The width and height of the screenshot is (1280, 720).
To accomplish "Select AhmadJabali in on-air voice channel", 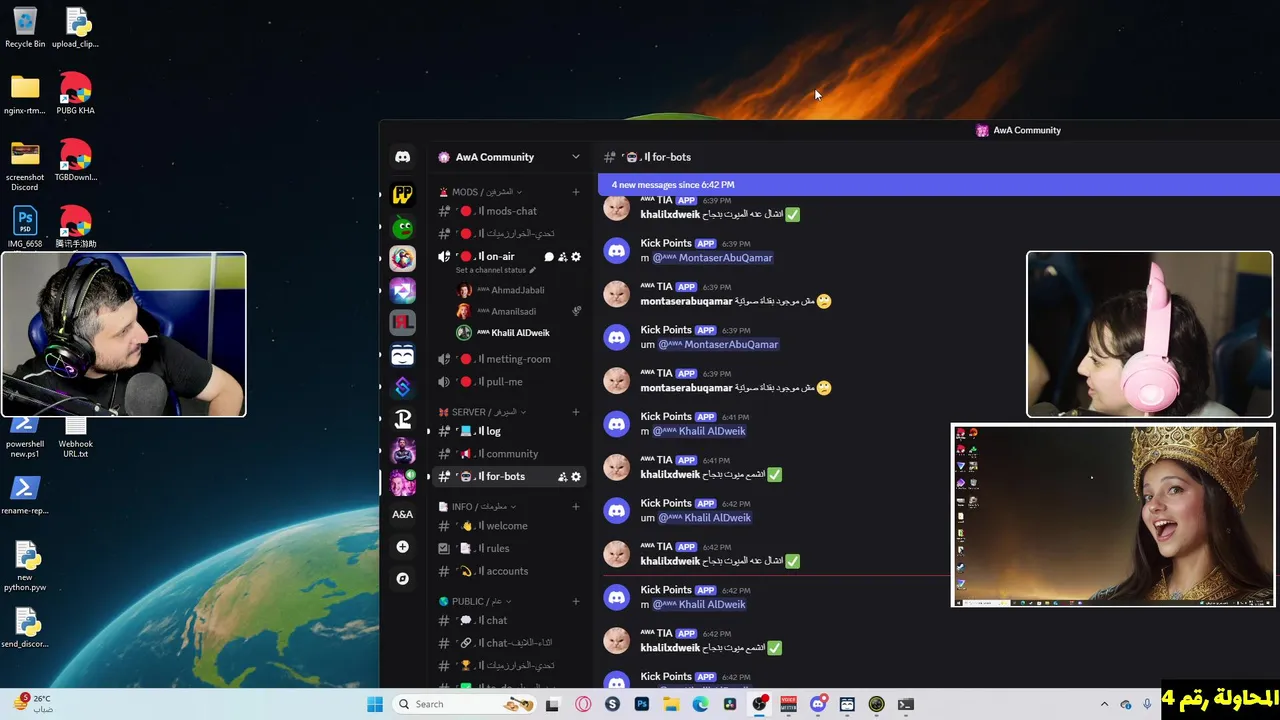I will tap(518, 290).
